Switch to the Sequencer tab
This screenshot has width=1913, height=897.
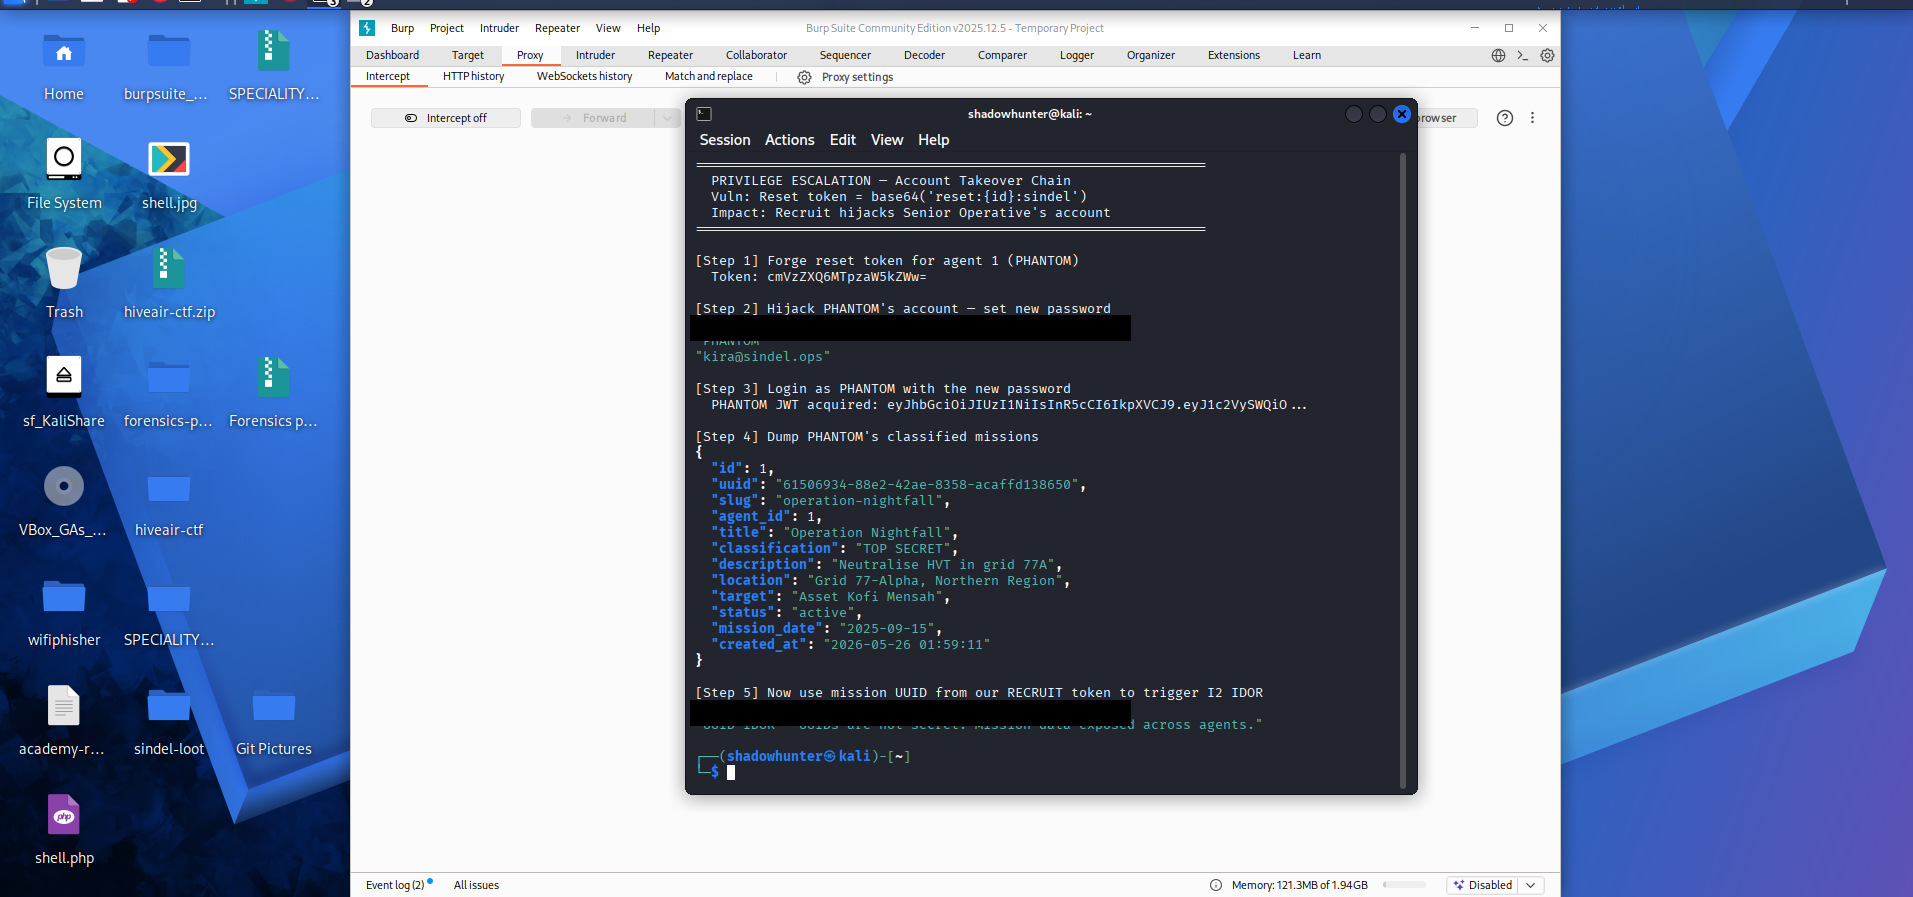[845, 55]
